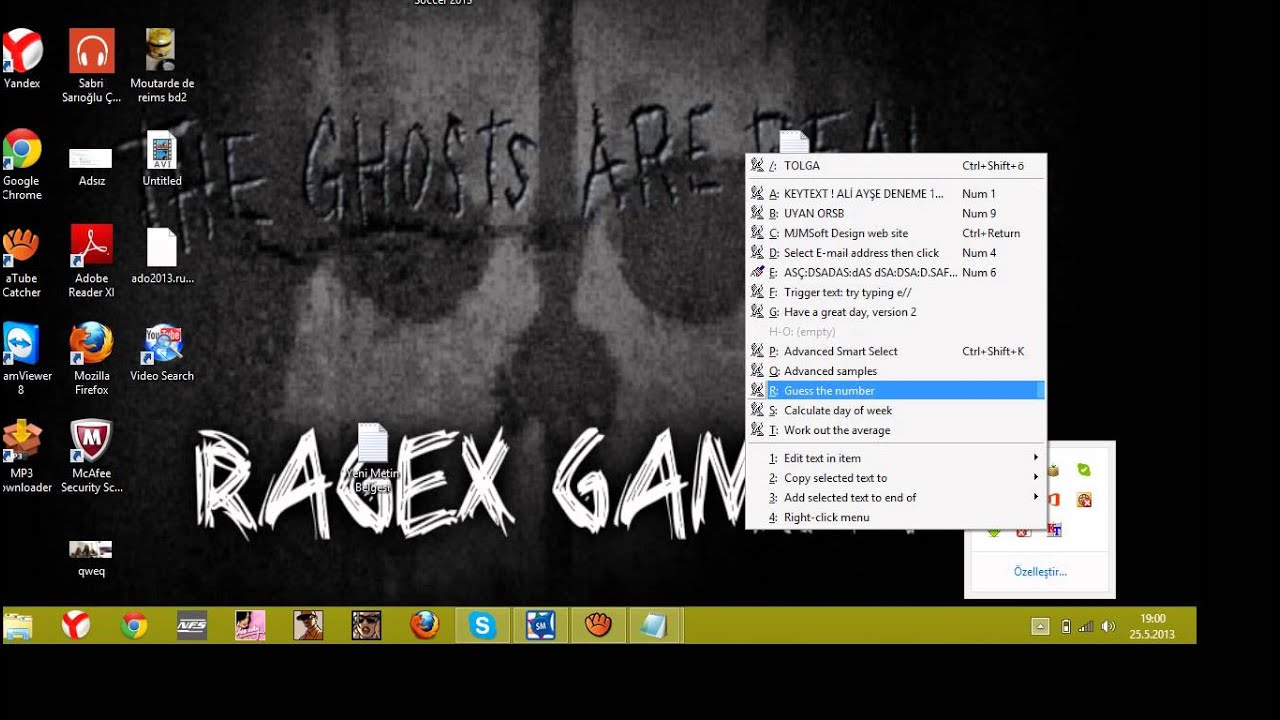This screenshot has height=720, width=1280.
Task: Expand the 'Edit text in item' submenu
Action: coord(896,458)
